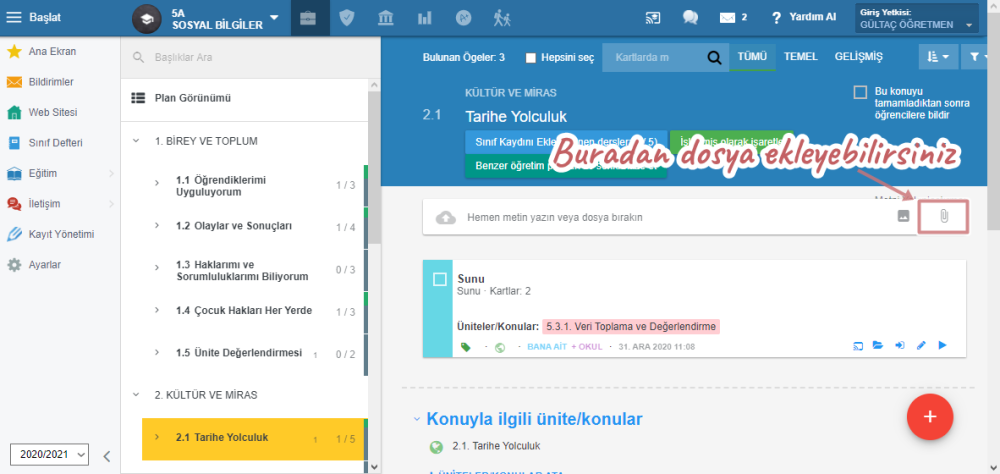The width and height of the screenshot is (1000, 474).
Task: Open Bildirimler in the sidebar
Action: 51,82
